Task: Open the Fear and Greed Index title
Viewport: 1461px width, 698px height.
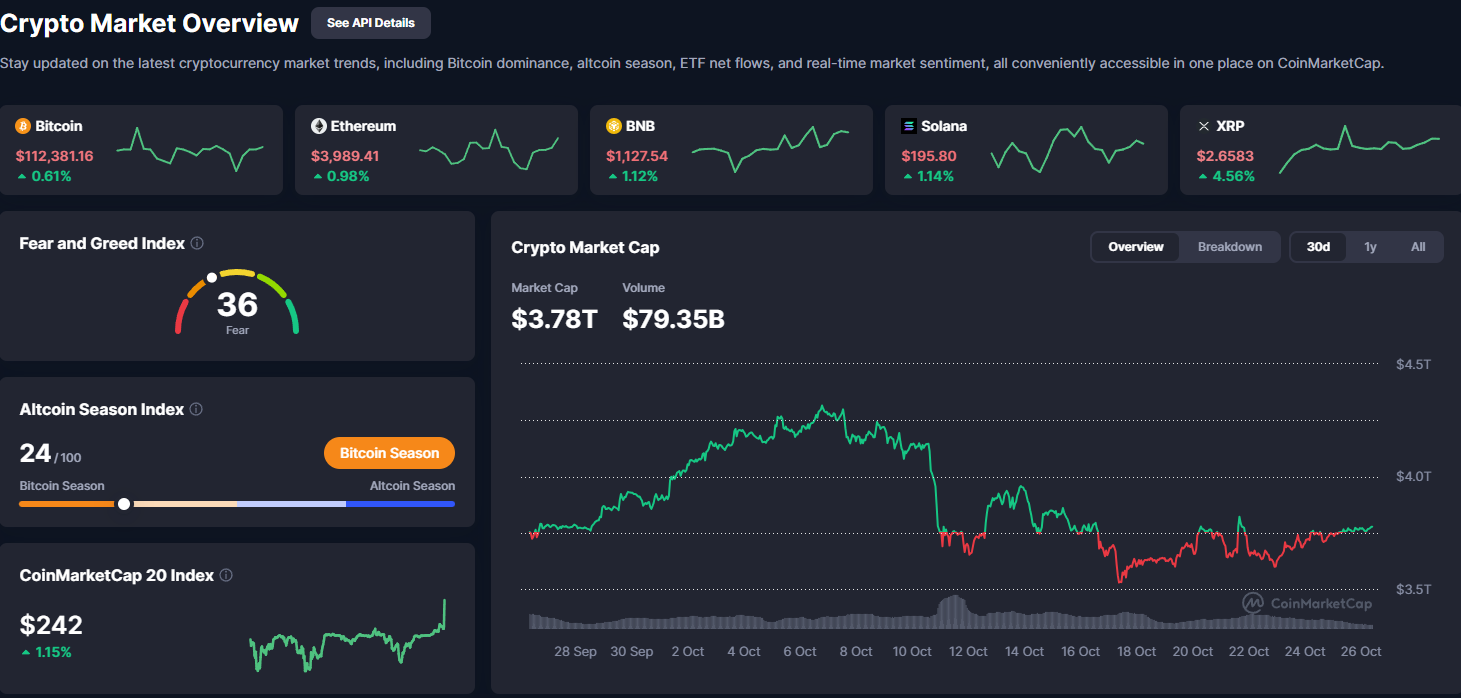Action: (102, 243)
